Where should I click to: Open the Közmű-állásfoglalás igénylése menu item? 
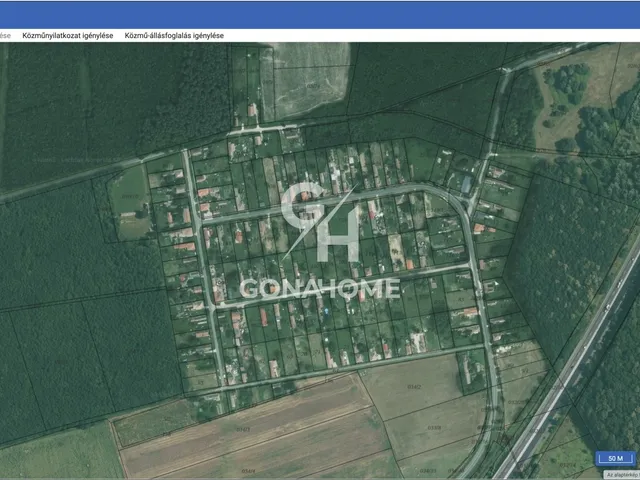(x=174, y=35)
